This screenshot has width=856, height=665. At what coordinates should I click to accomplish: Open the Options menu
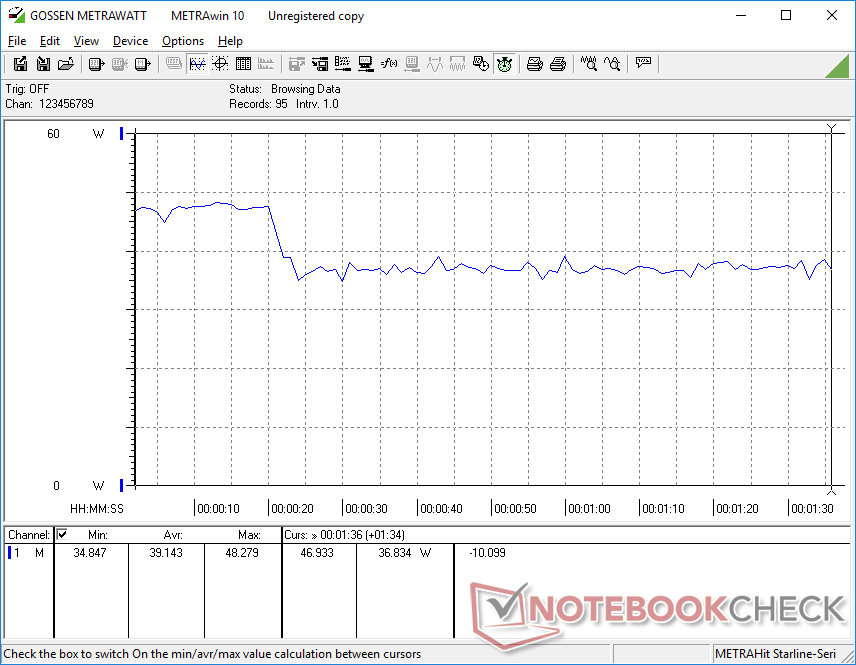tap(183, 41)
